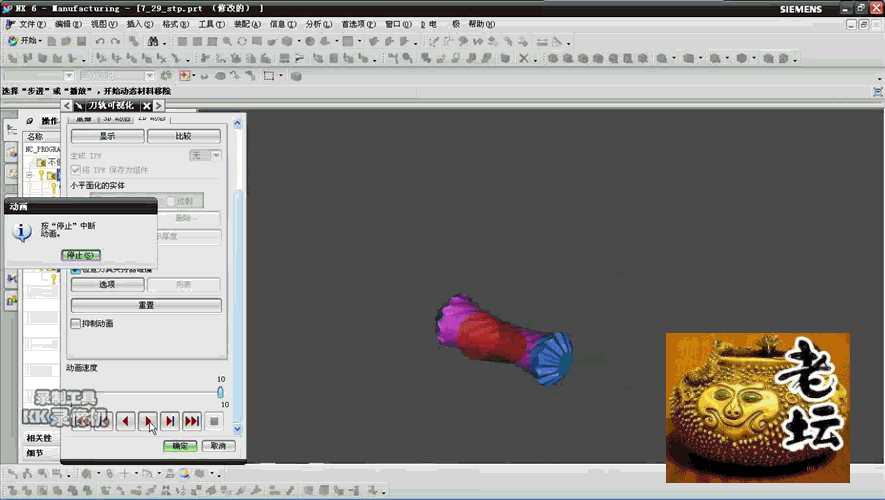
Task: Open the 分析 (Analysis) menu
Action: 319,24
